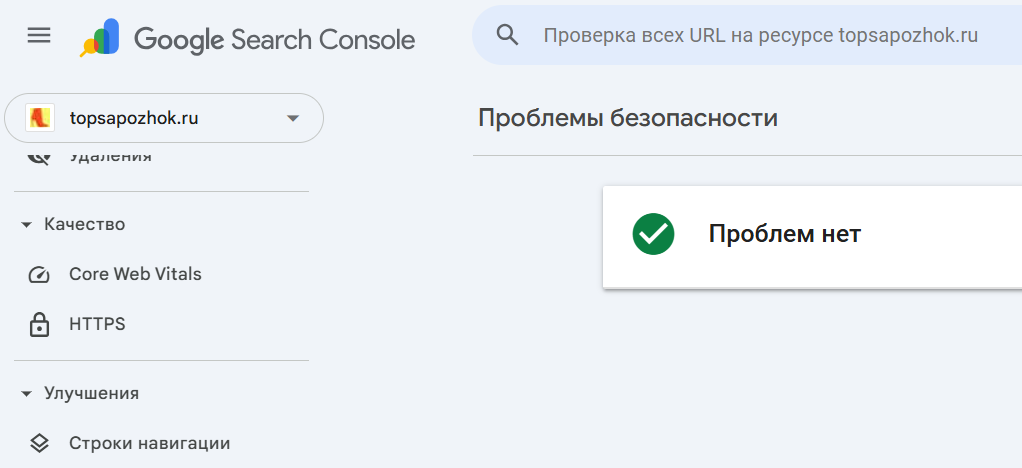Click the magnifier icon in the search bar
Screen dimensions: 1022x468
(507, 35)
